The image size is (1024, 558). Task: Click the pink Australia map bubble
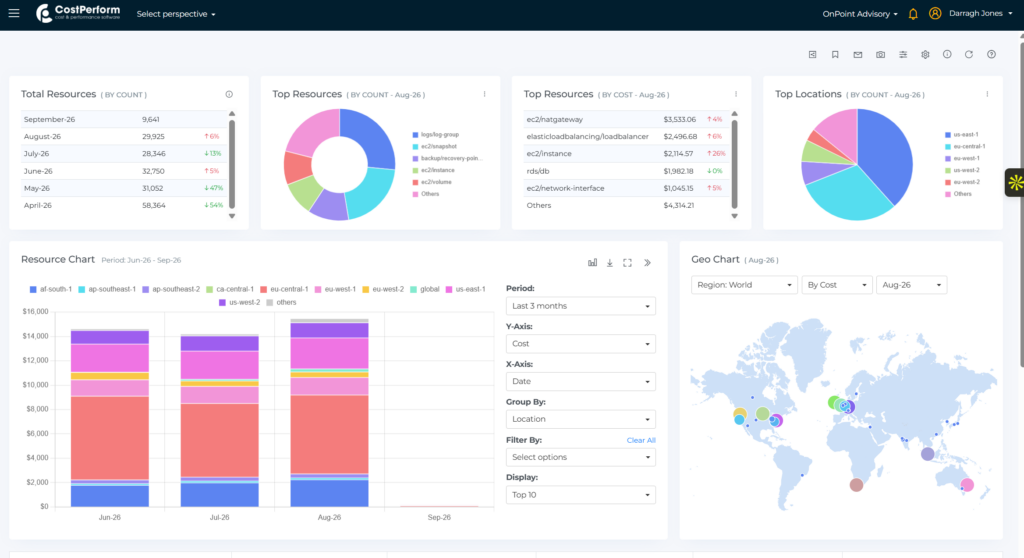click(x=967, y=485)
